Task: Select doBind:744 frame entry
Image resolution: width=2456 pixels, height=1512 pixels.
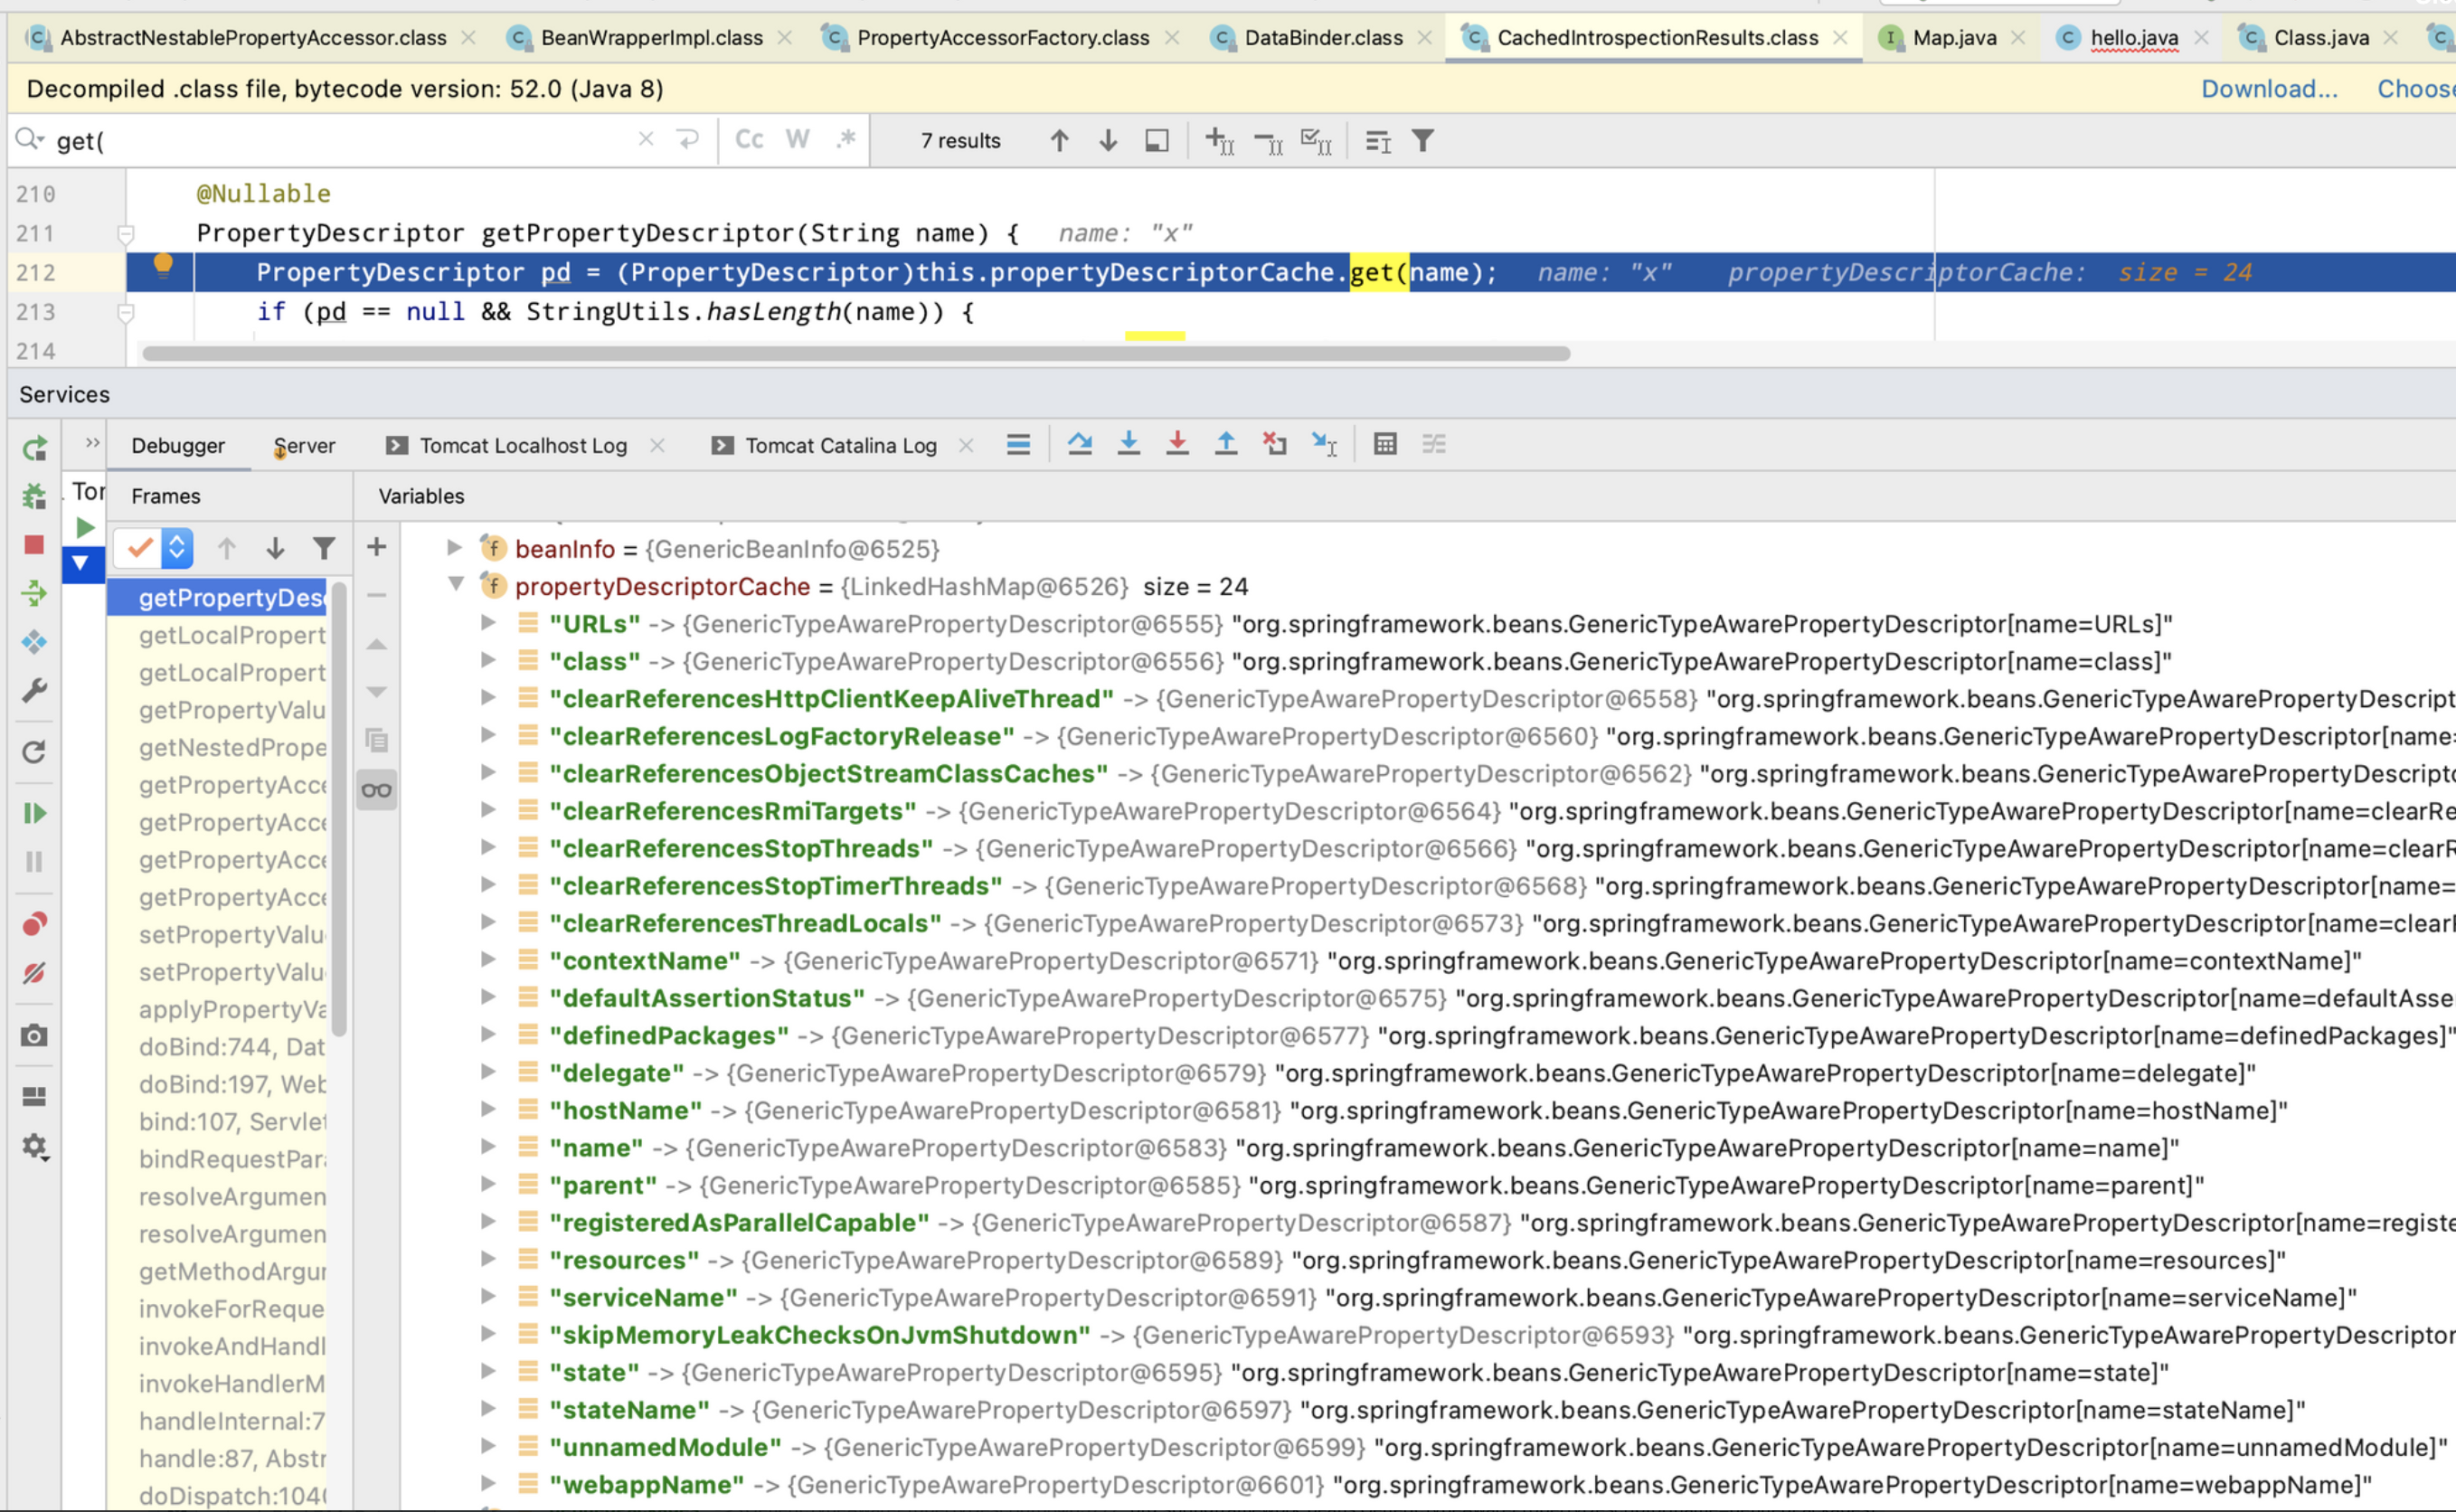Action: tap(217, 1047)
